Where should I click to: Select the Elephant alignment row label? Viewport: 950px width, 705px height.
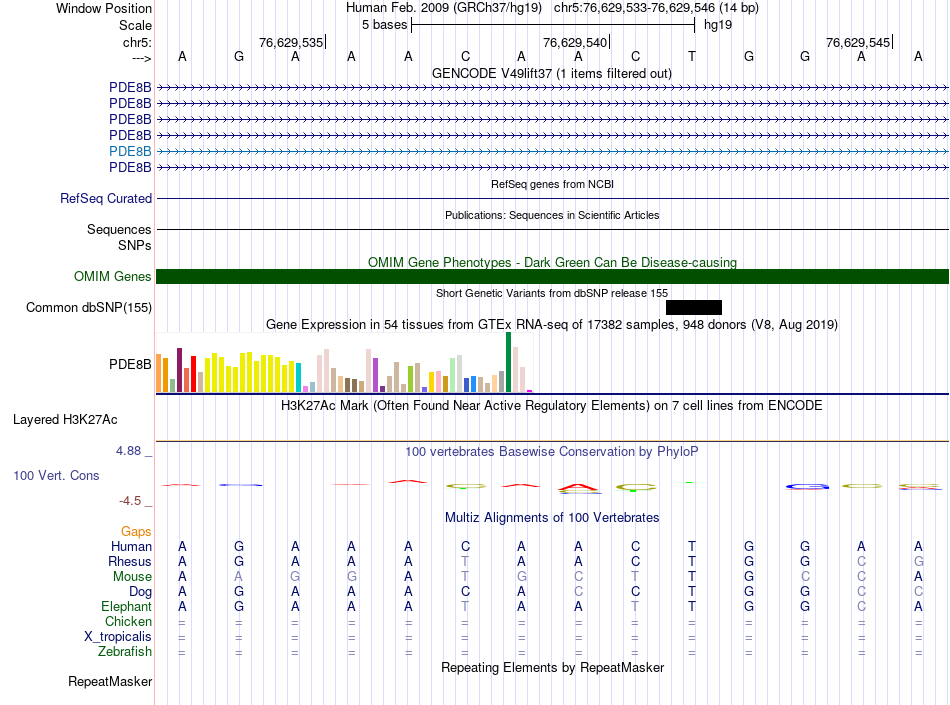127,607
